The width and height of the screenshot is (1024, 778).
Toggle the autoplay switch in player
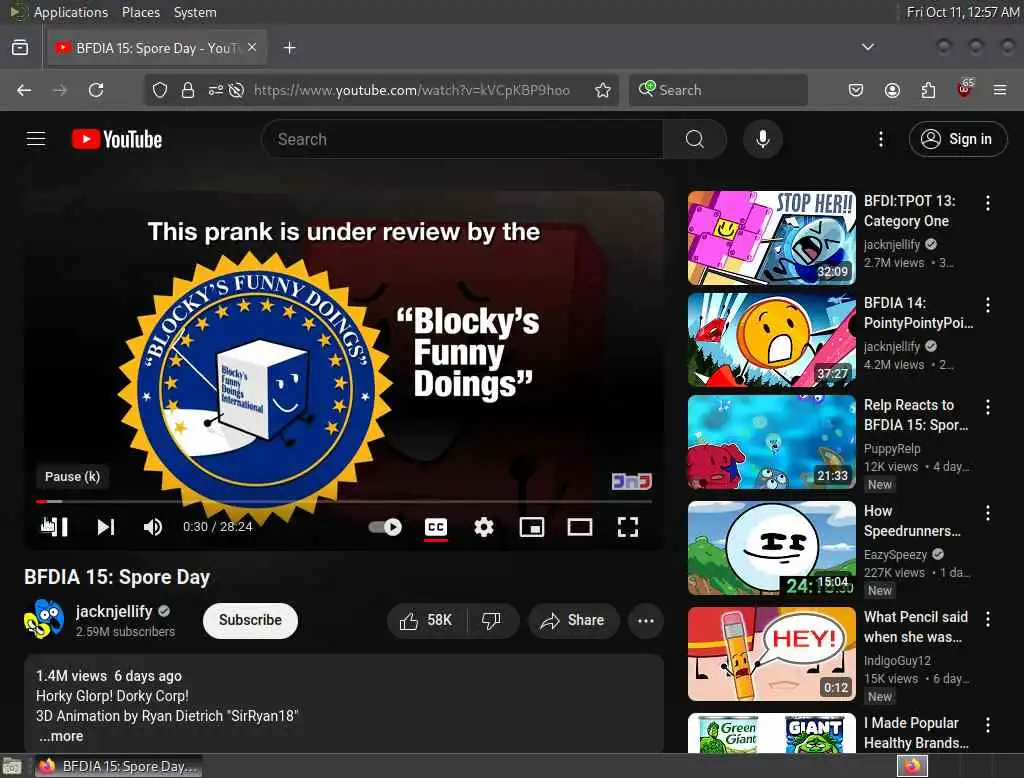pos(385,527)
